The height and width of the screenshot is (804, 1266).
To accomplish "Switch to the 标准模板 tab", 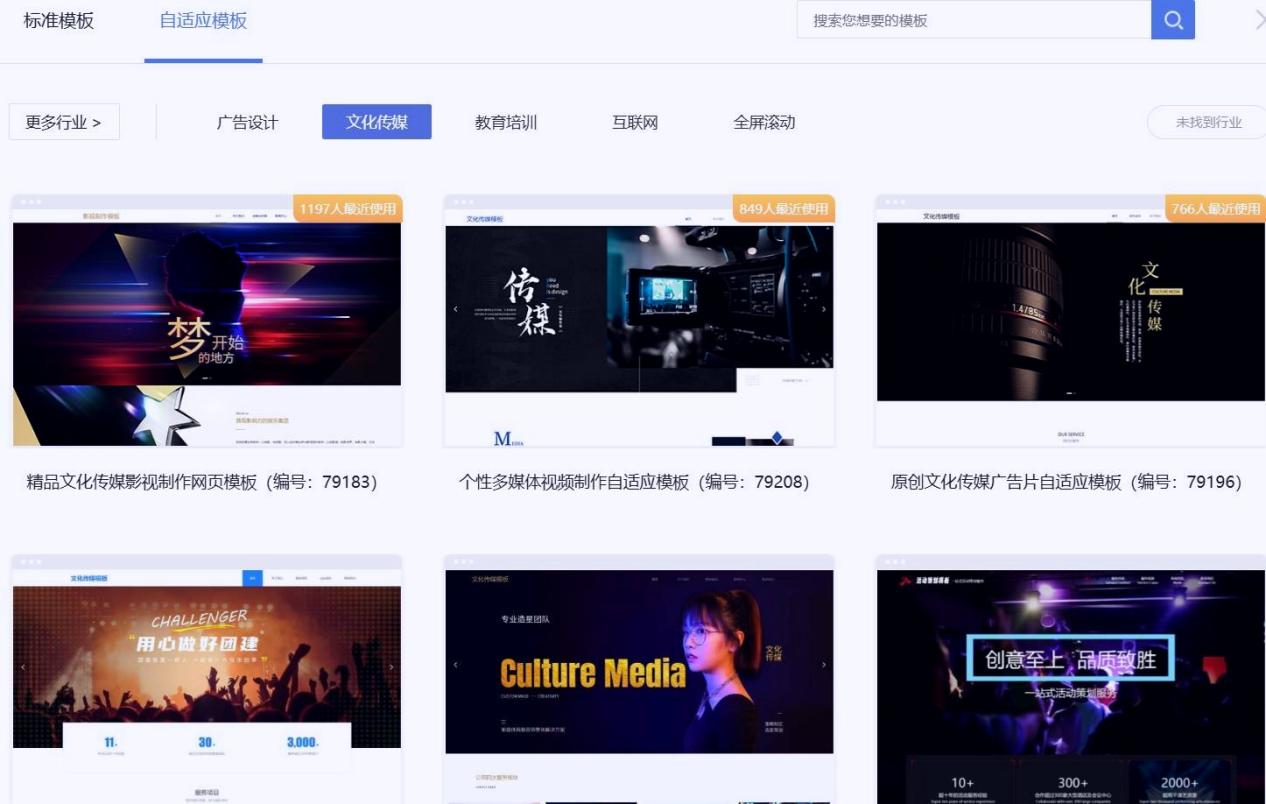I will [59, 21].
